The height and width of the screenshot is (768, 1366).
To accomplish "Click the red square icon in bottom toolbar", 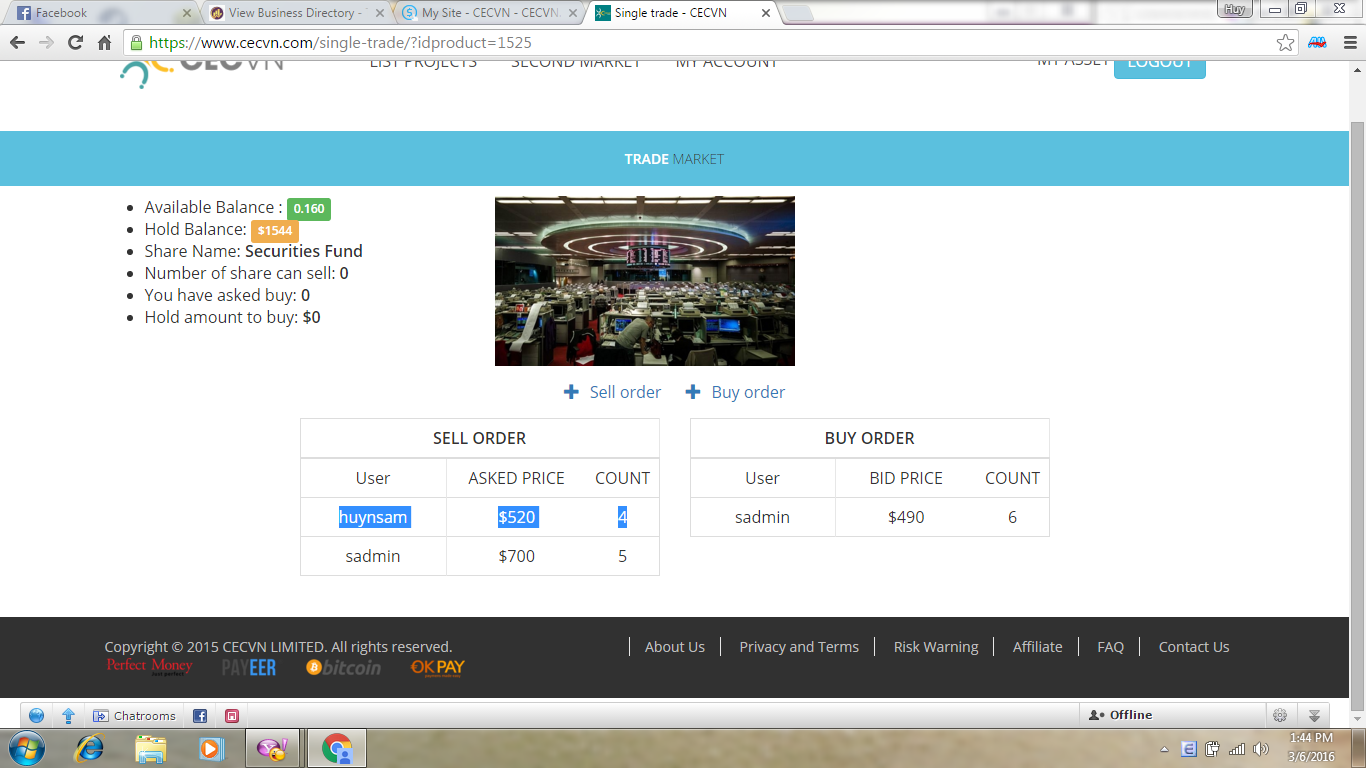I will [232, 716].
